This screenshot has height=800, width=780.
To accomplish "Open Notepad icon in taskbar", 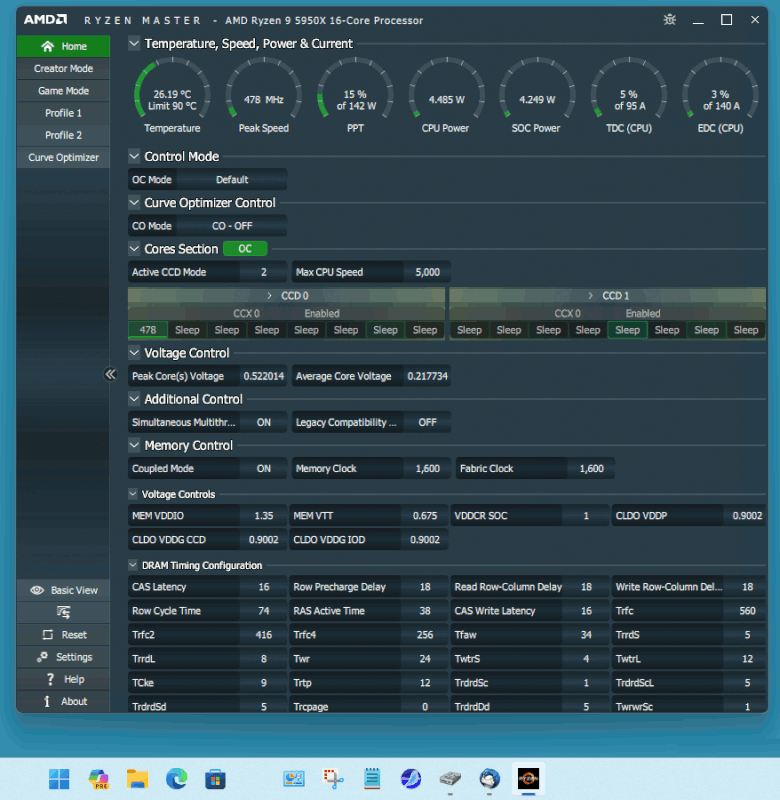I will (x=372, y=779).
